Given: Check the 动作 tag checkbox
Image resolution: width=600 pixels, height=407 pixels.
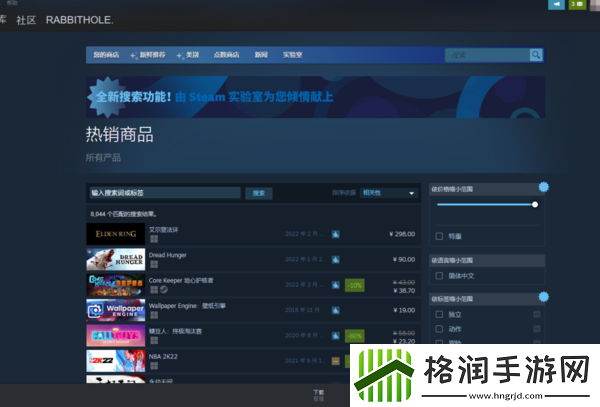Looking at the screenshot, I should pos(439,329).
